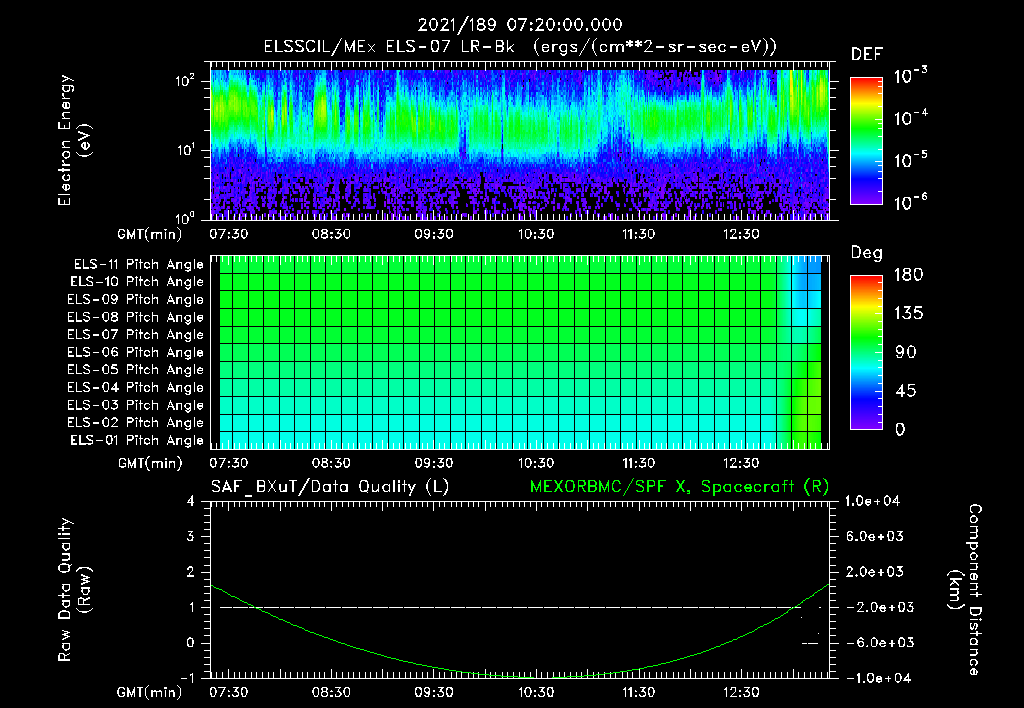Click the "ELS-01 Pitch Angle" row label
The image size is (1024, 708).
pos(137,440)
